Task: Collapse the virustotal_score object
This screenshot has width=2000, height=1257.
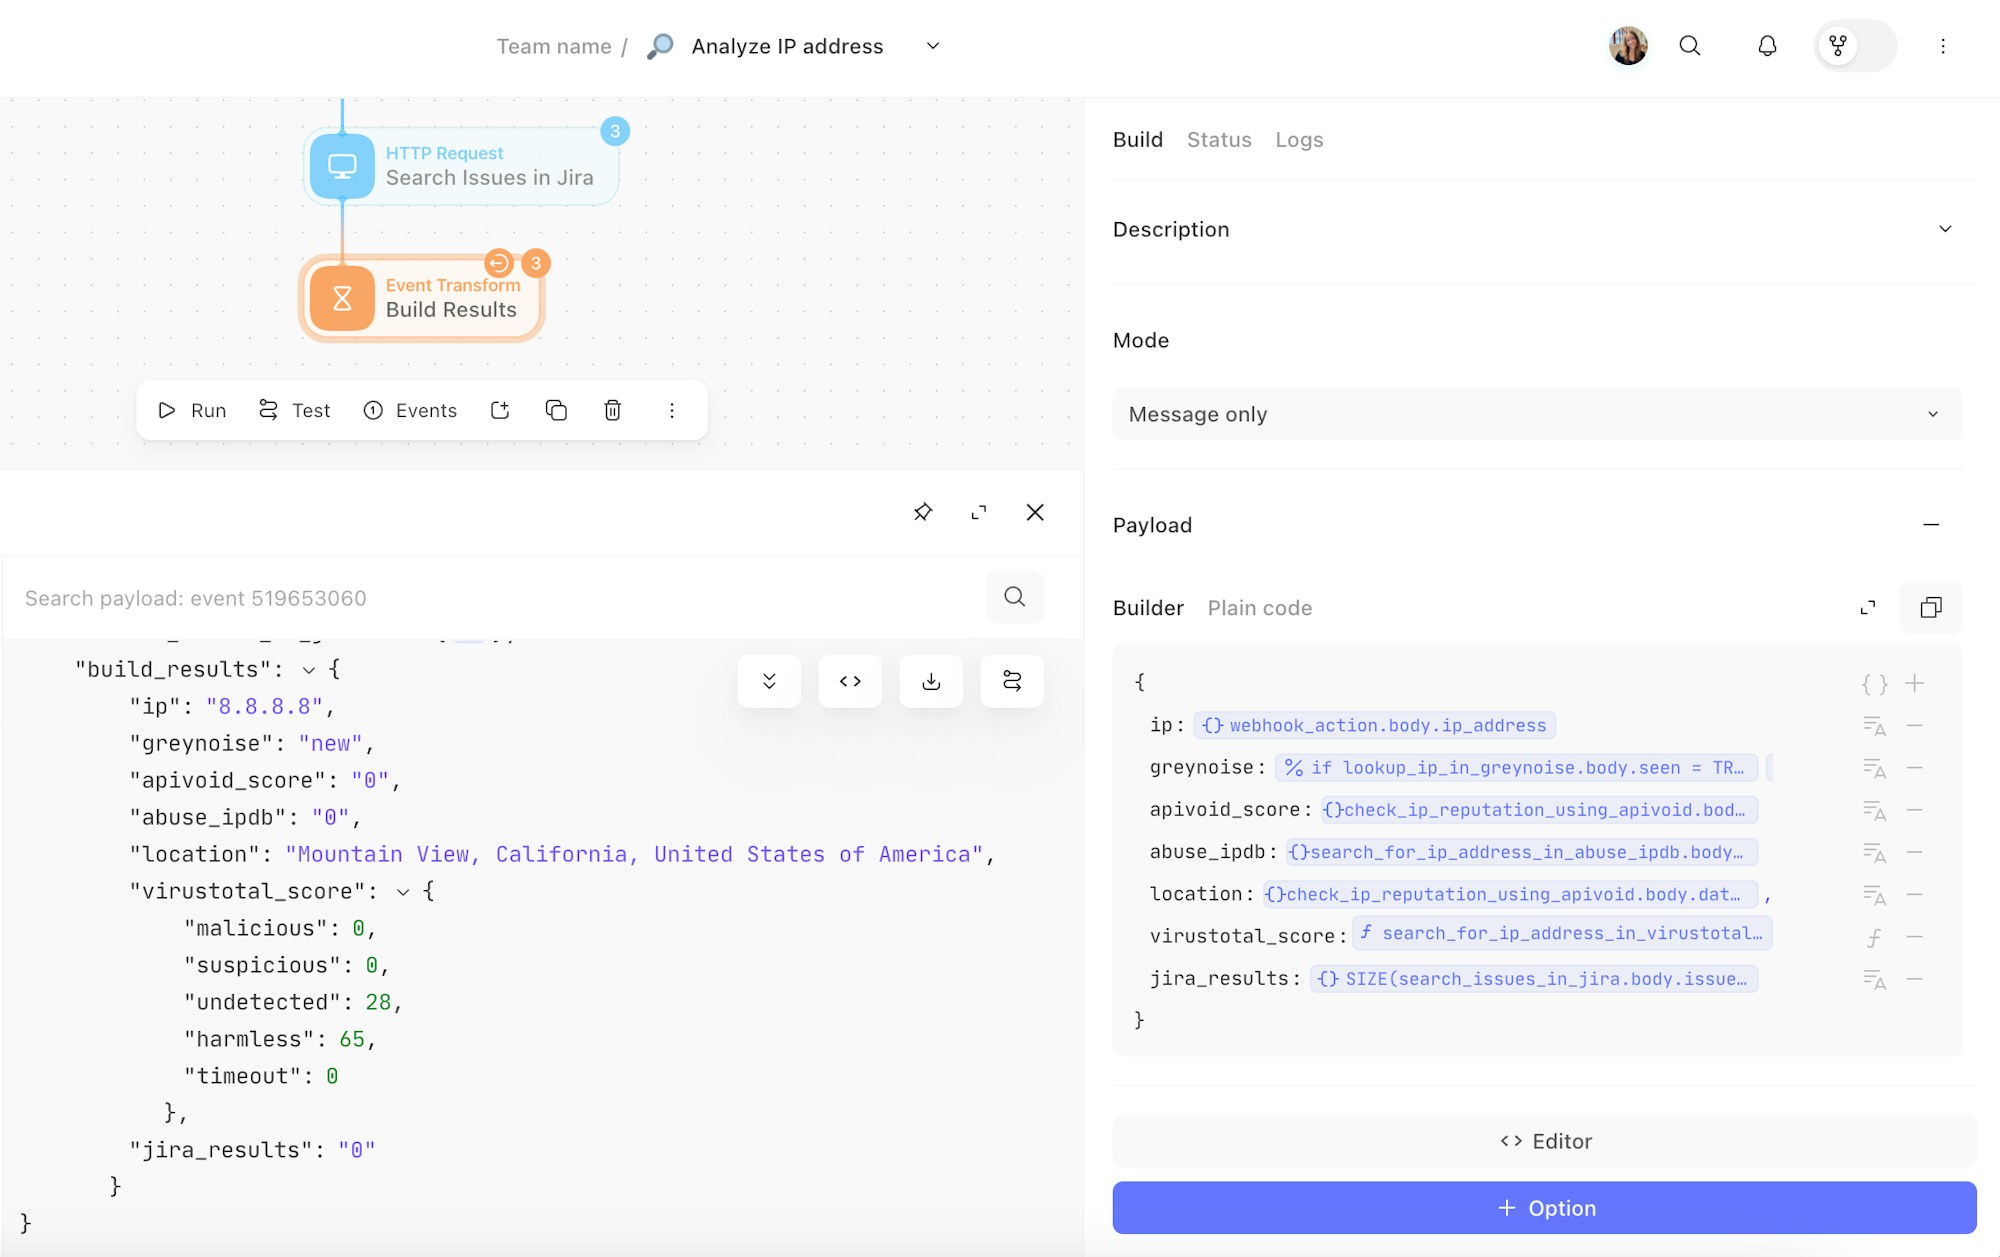Action: click(x=403, y=892)
